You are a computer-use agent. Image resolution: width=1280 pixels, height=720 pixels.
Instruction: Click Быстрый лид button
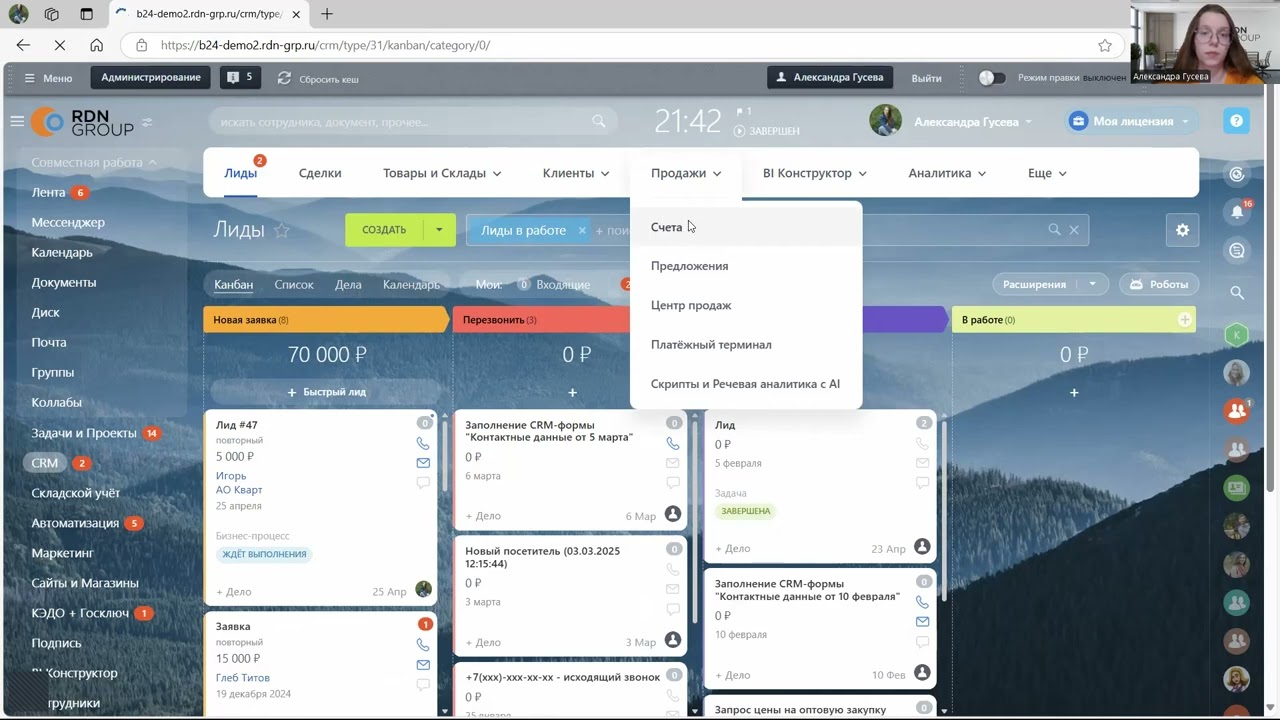(x=326, y=392)
